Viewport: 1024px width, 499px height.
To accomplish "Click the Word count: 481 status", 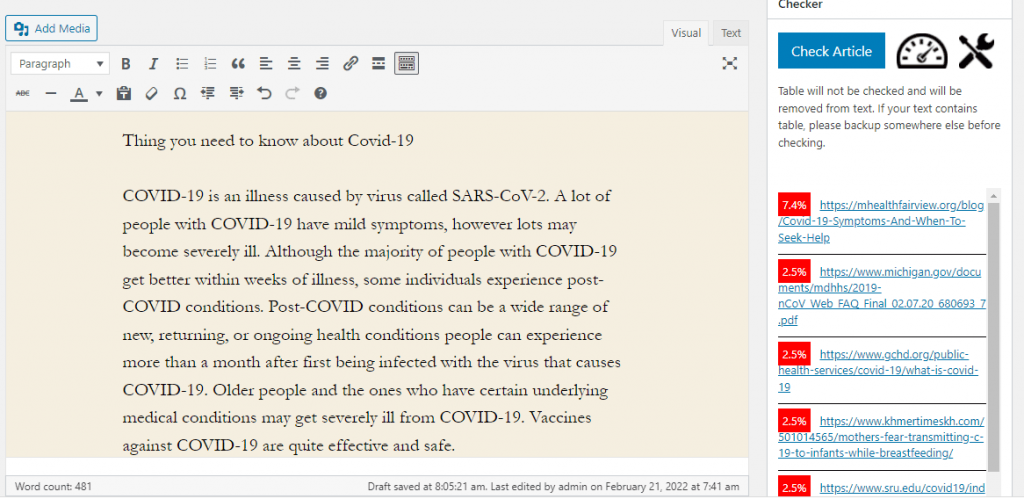I will 54,487.
